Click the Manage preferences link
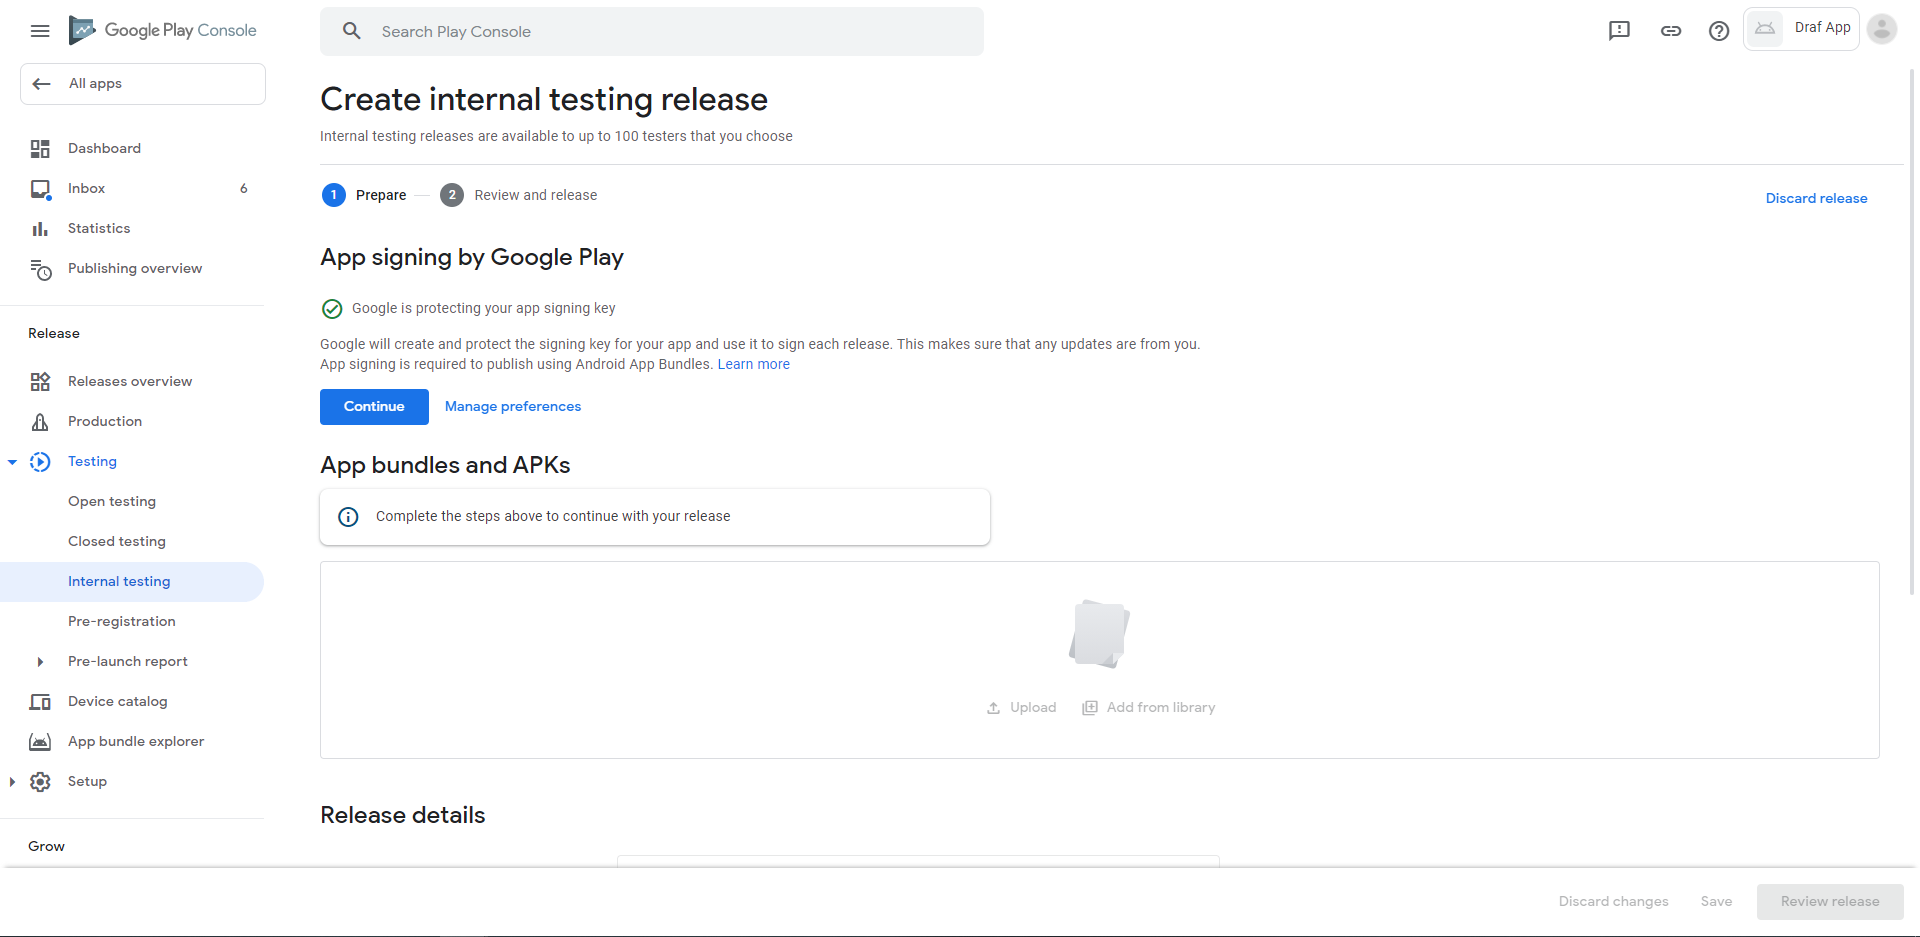The height and width of the screenshot is (937, 1920). point(513,406)
